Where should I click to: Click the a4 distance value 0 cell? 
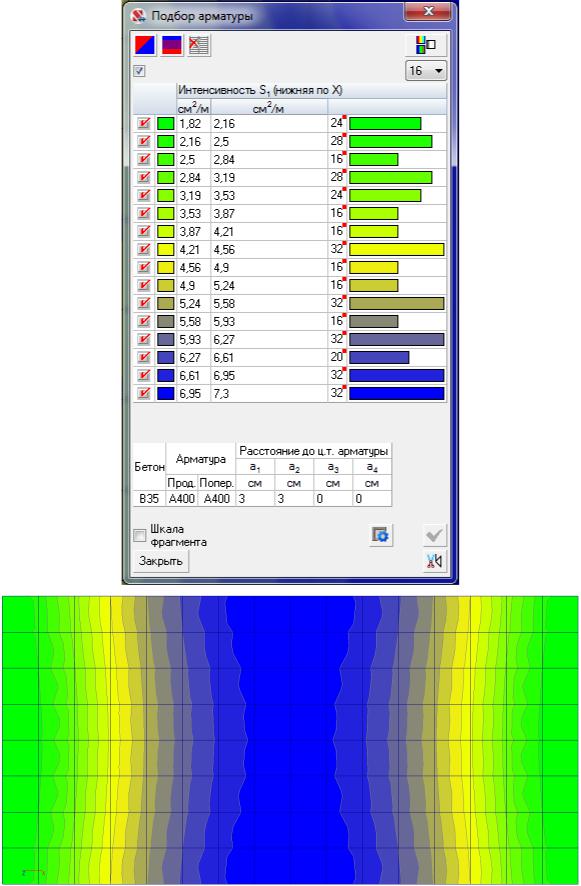pos(372,499)
